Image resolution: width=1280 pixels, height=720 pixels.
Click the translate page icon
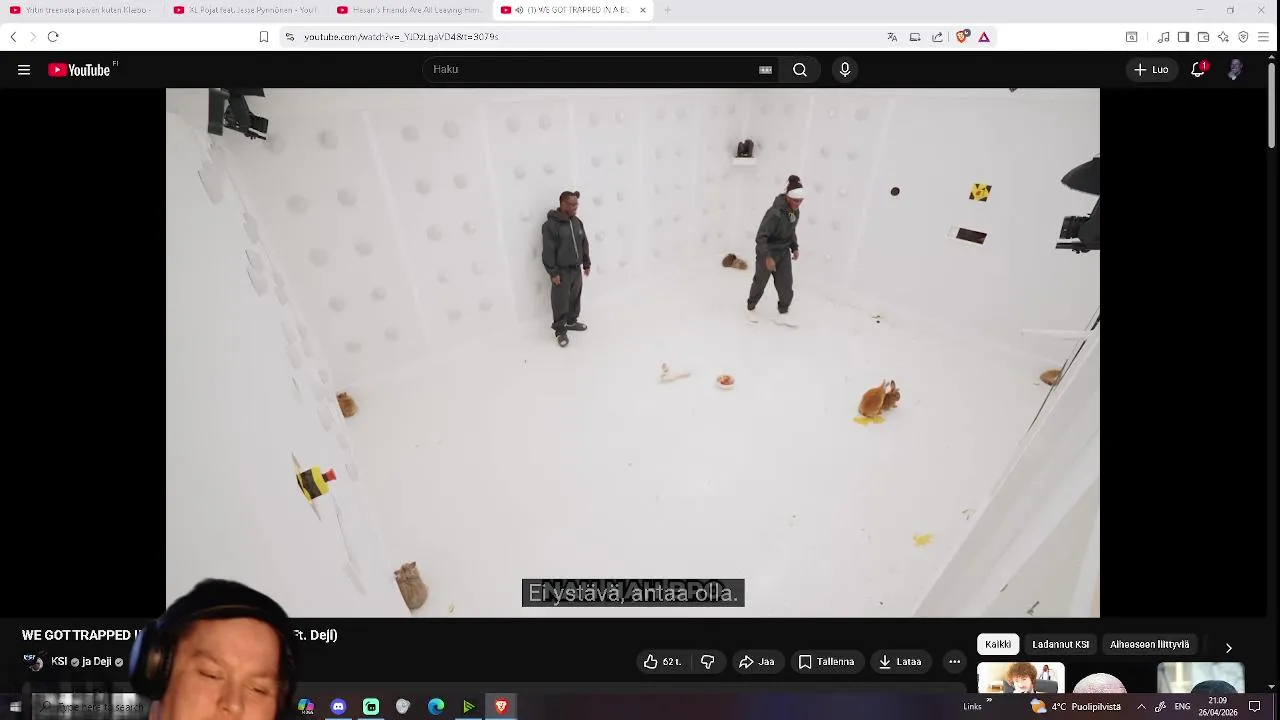point(892,37)
